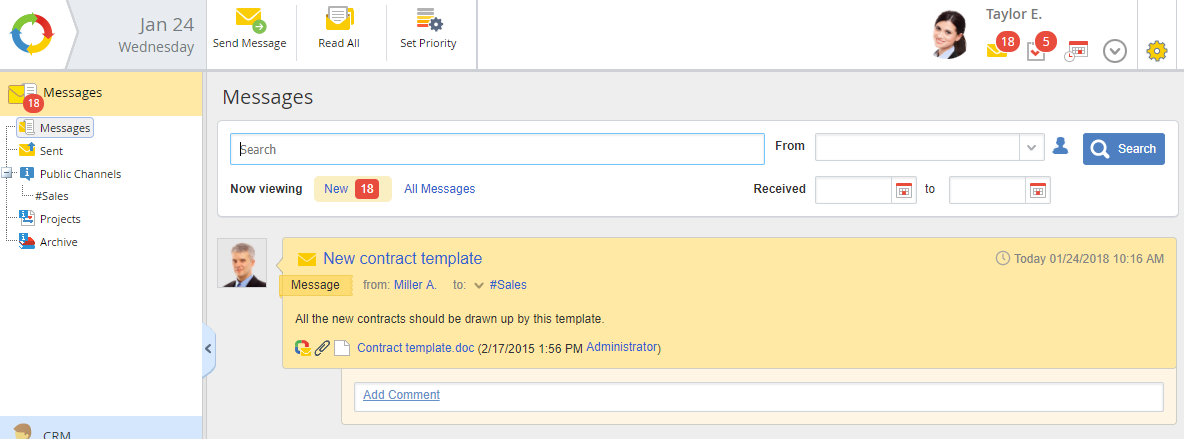Open Contract template.doc attachment link
This screenshot has height=439, width=1184.
[x=415, y=348]
